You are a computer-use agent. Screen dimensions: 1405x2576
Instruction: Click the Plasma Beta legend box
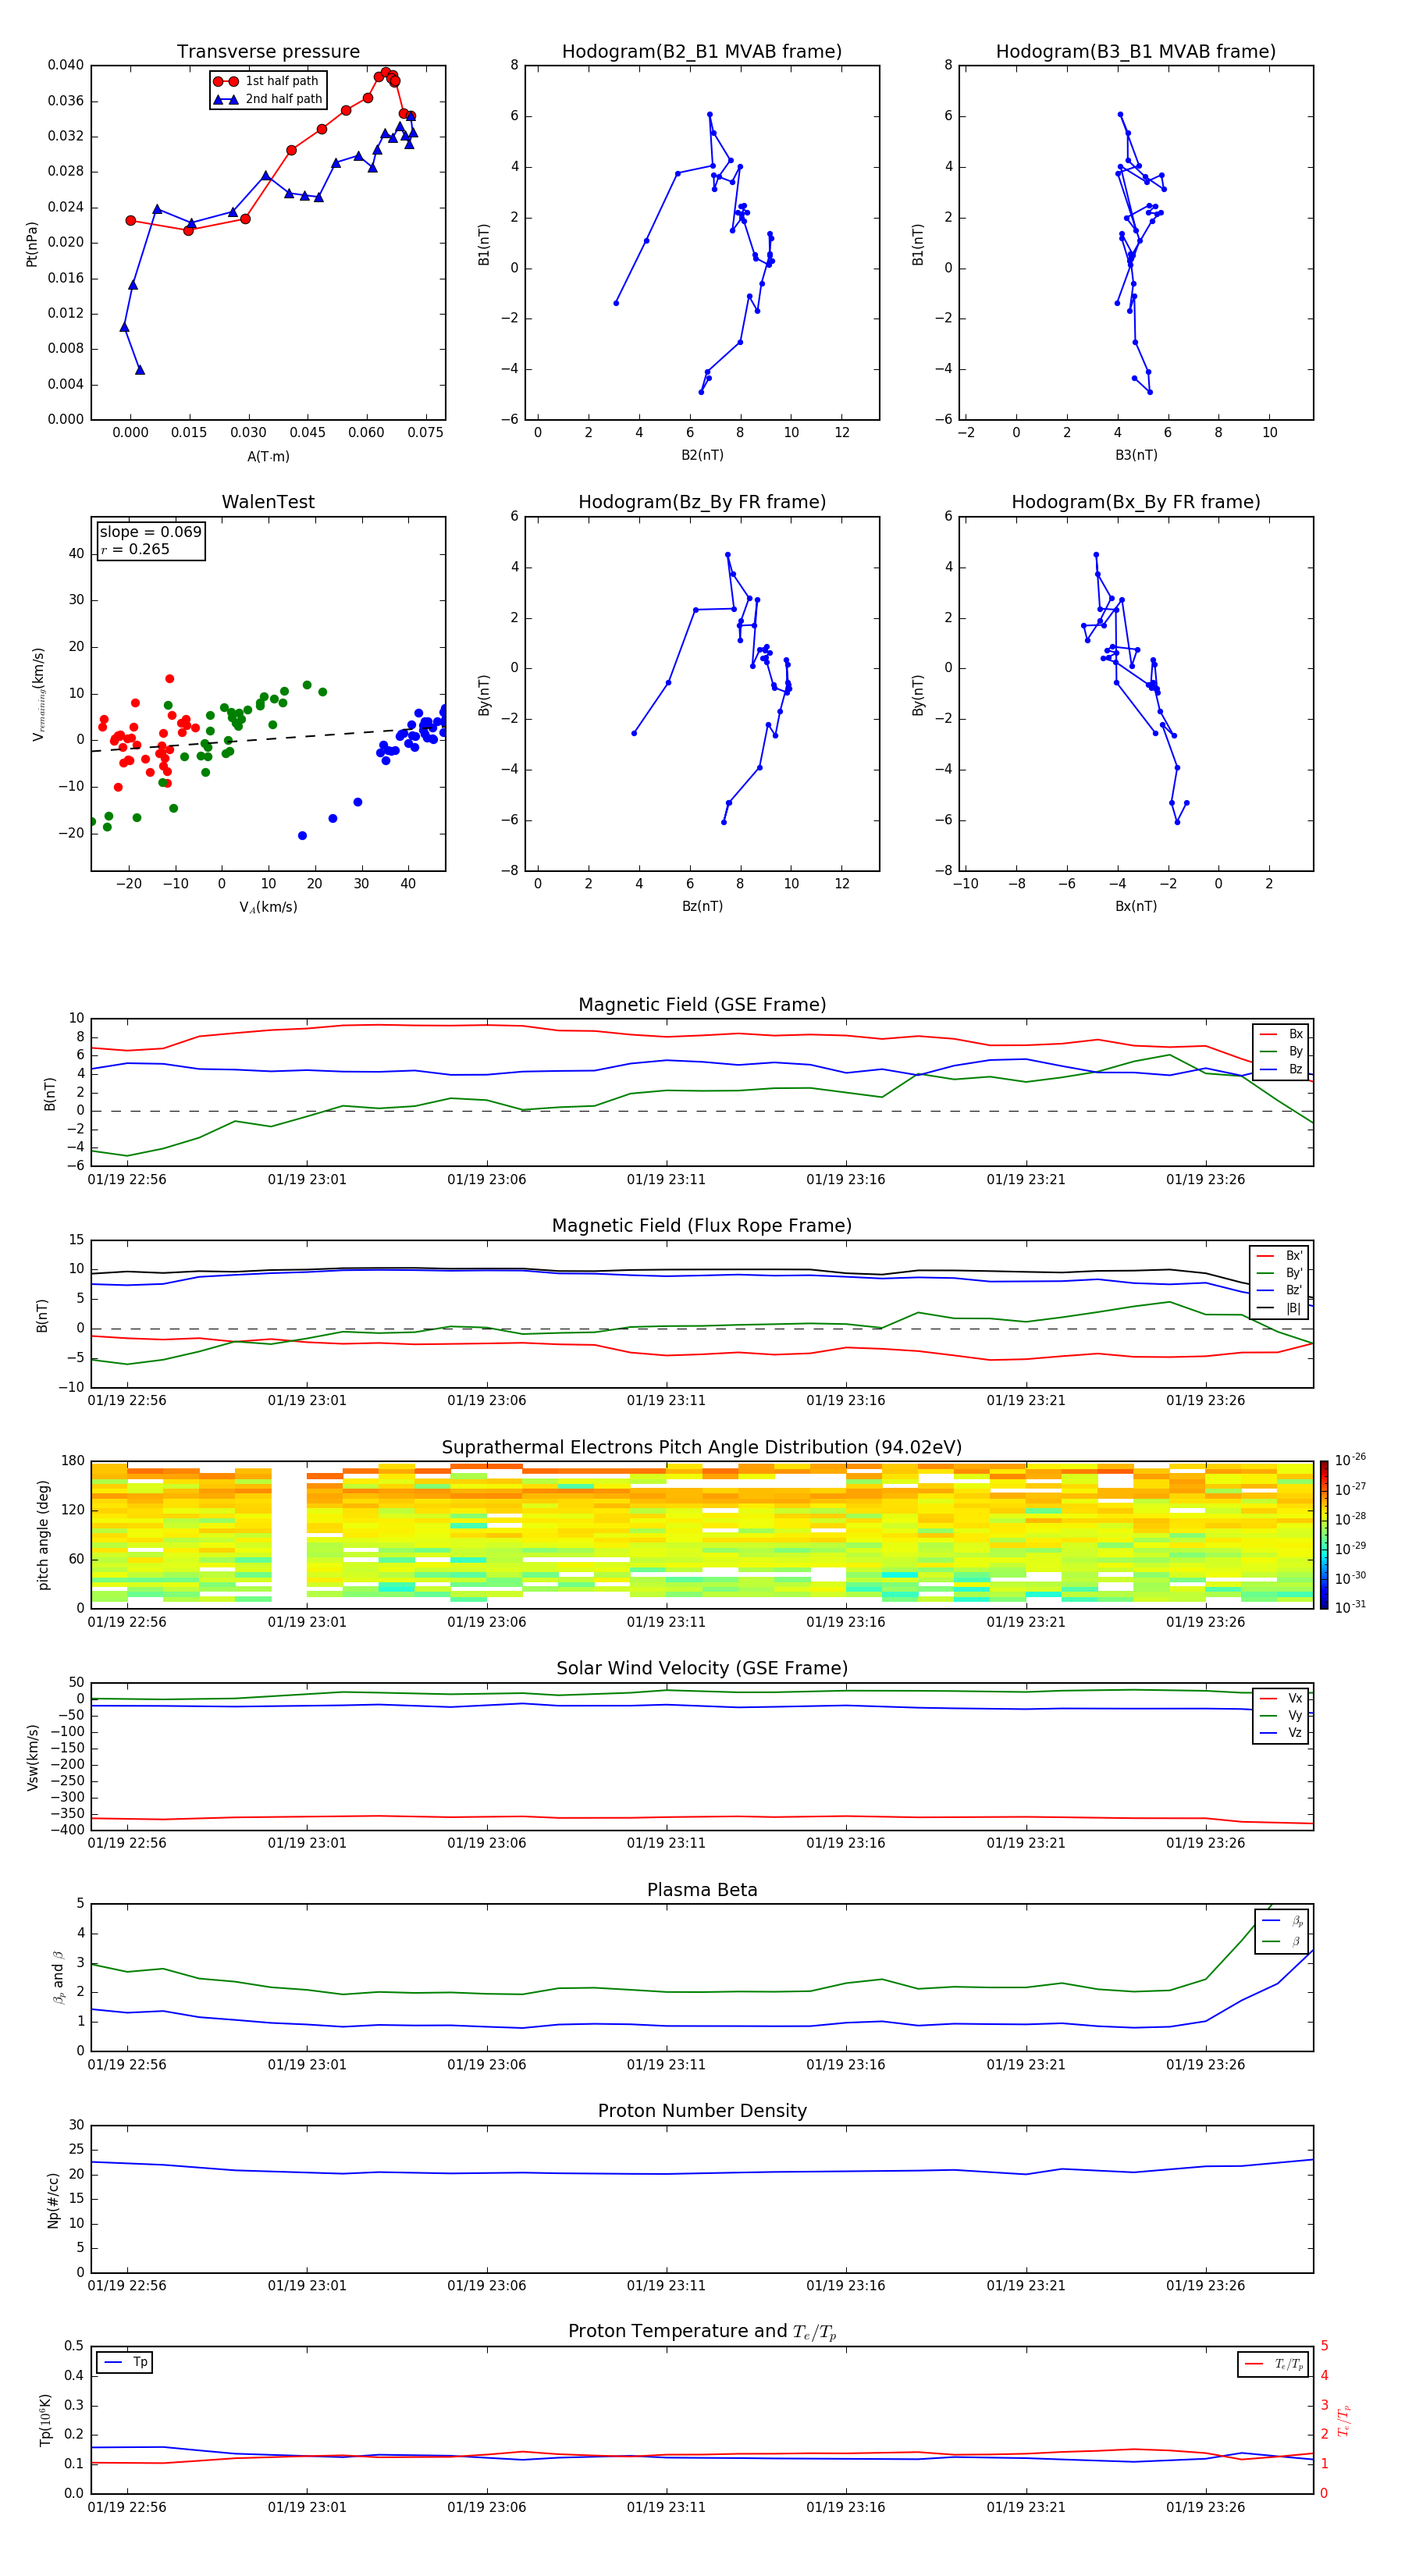(x=1281, y=1931)
